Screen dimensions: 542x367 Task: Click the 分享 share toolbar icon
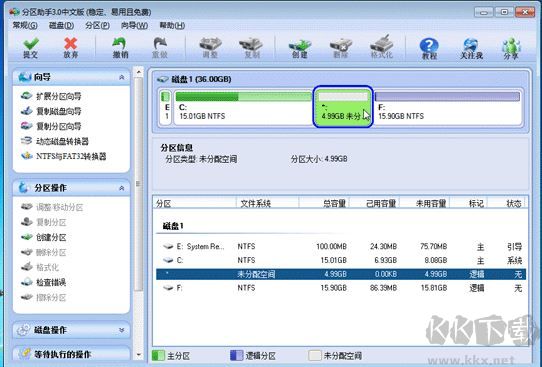(511, 48)
